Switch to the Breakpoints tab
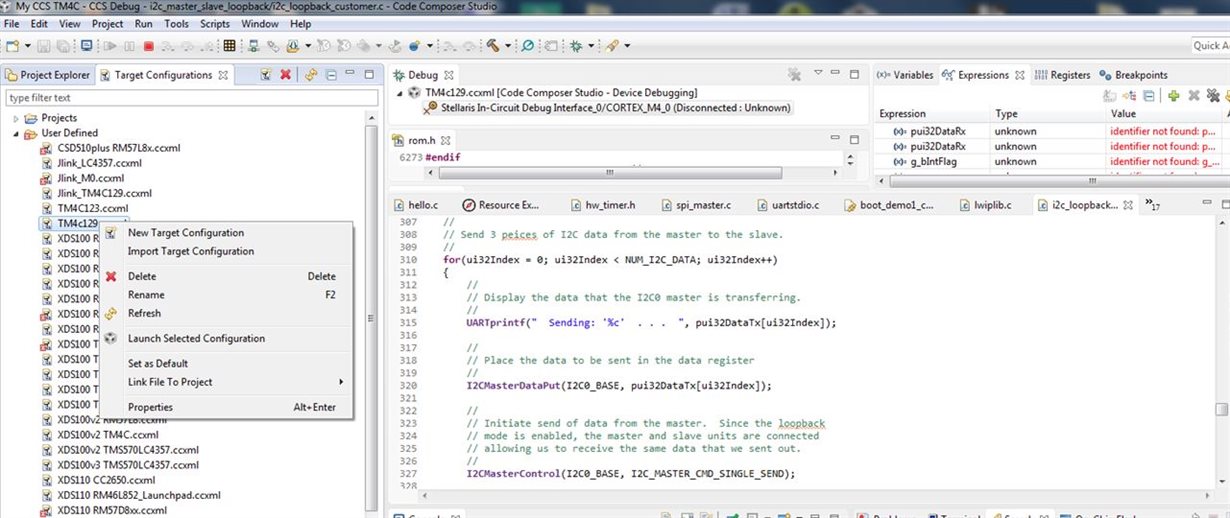 (x=1133, y=75)
